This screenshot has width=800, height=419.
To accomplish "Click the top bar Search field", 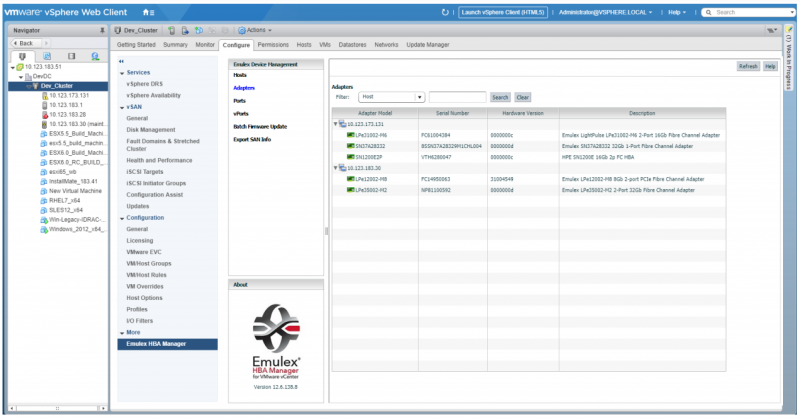I will pos(748,12).
